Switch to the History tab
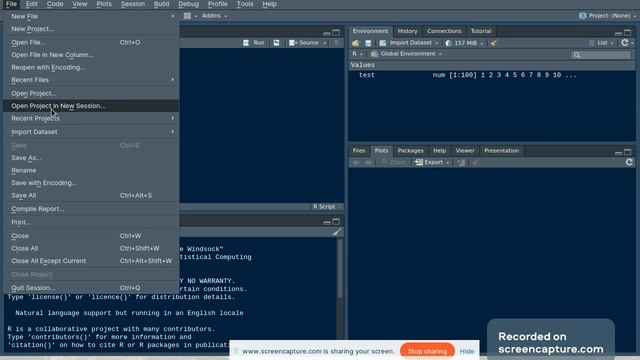 pos(407,31)
